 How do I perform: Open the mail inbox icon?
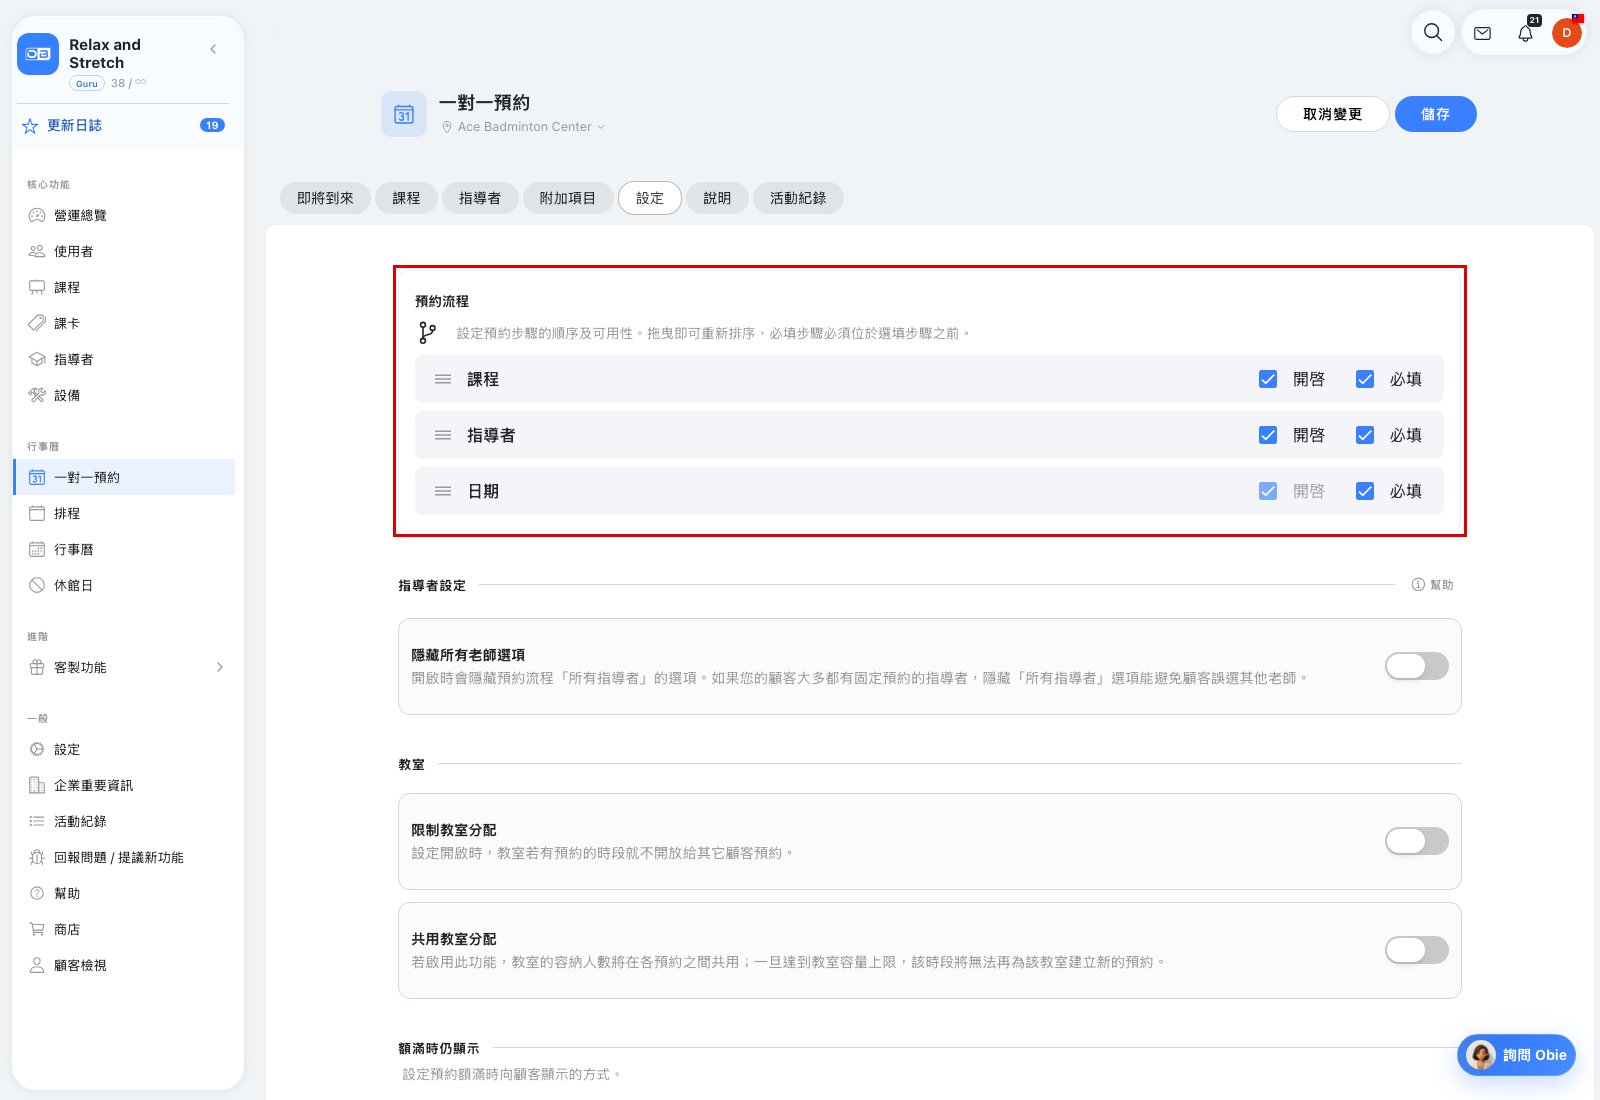1483,33
